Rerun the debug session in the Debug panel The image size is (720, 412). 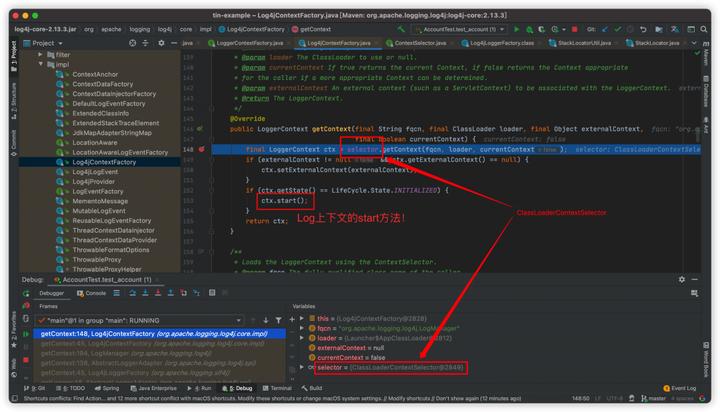point(26,293)
